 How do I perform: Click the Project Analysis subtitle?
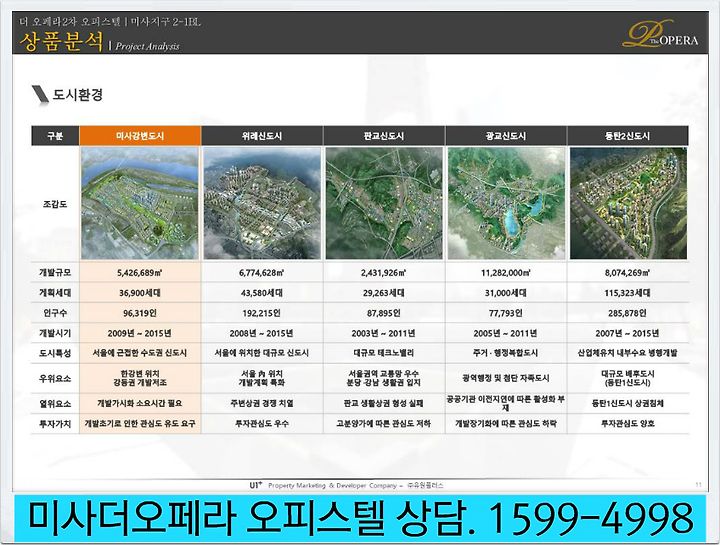pos(147,46)
